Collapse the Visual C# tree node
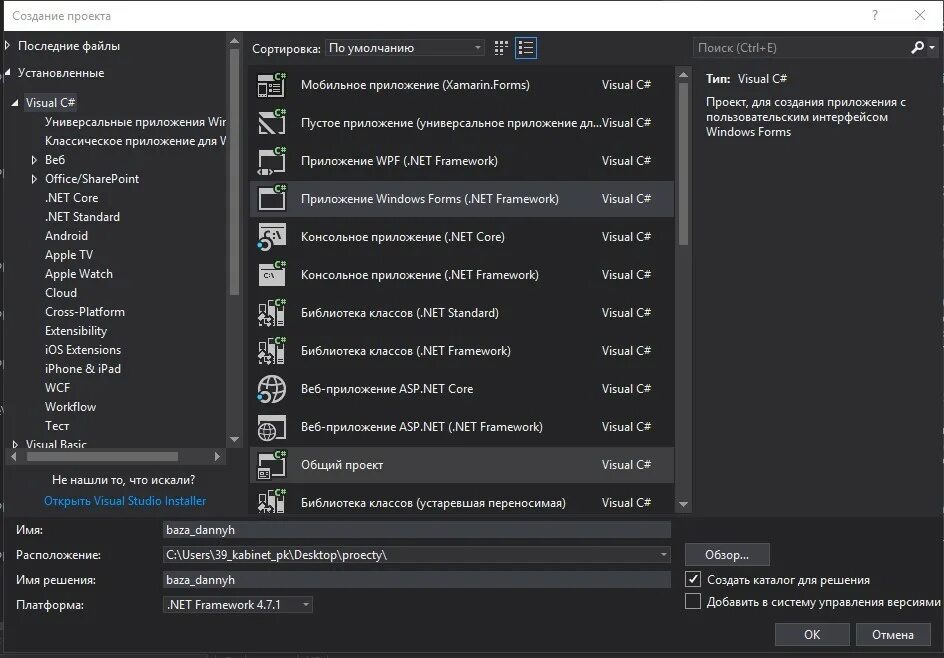This screenshot has height=658, width=944. (15, 103)
